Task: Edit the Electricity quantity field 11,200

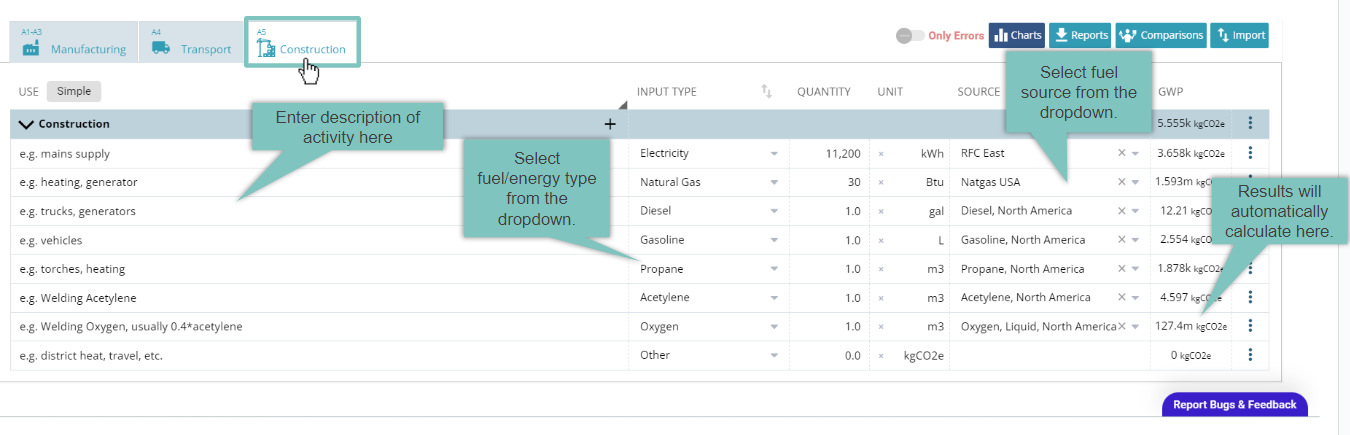Action: tap(828, 154)
